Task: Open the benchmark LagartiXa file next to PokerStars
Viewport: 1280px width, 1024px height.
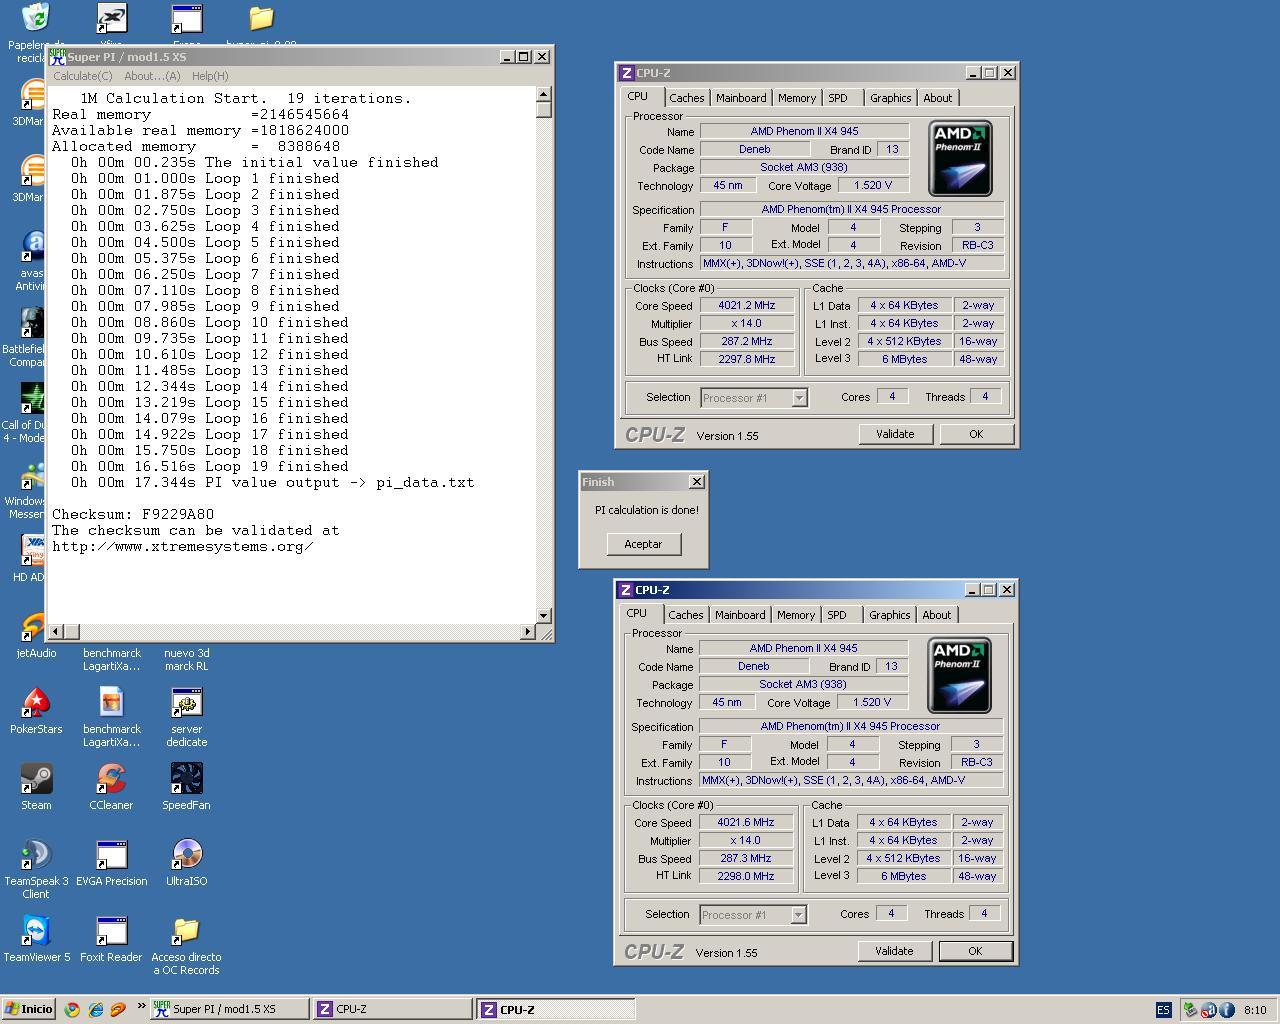Action: pos(111,703)
